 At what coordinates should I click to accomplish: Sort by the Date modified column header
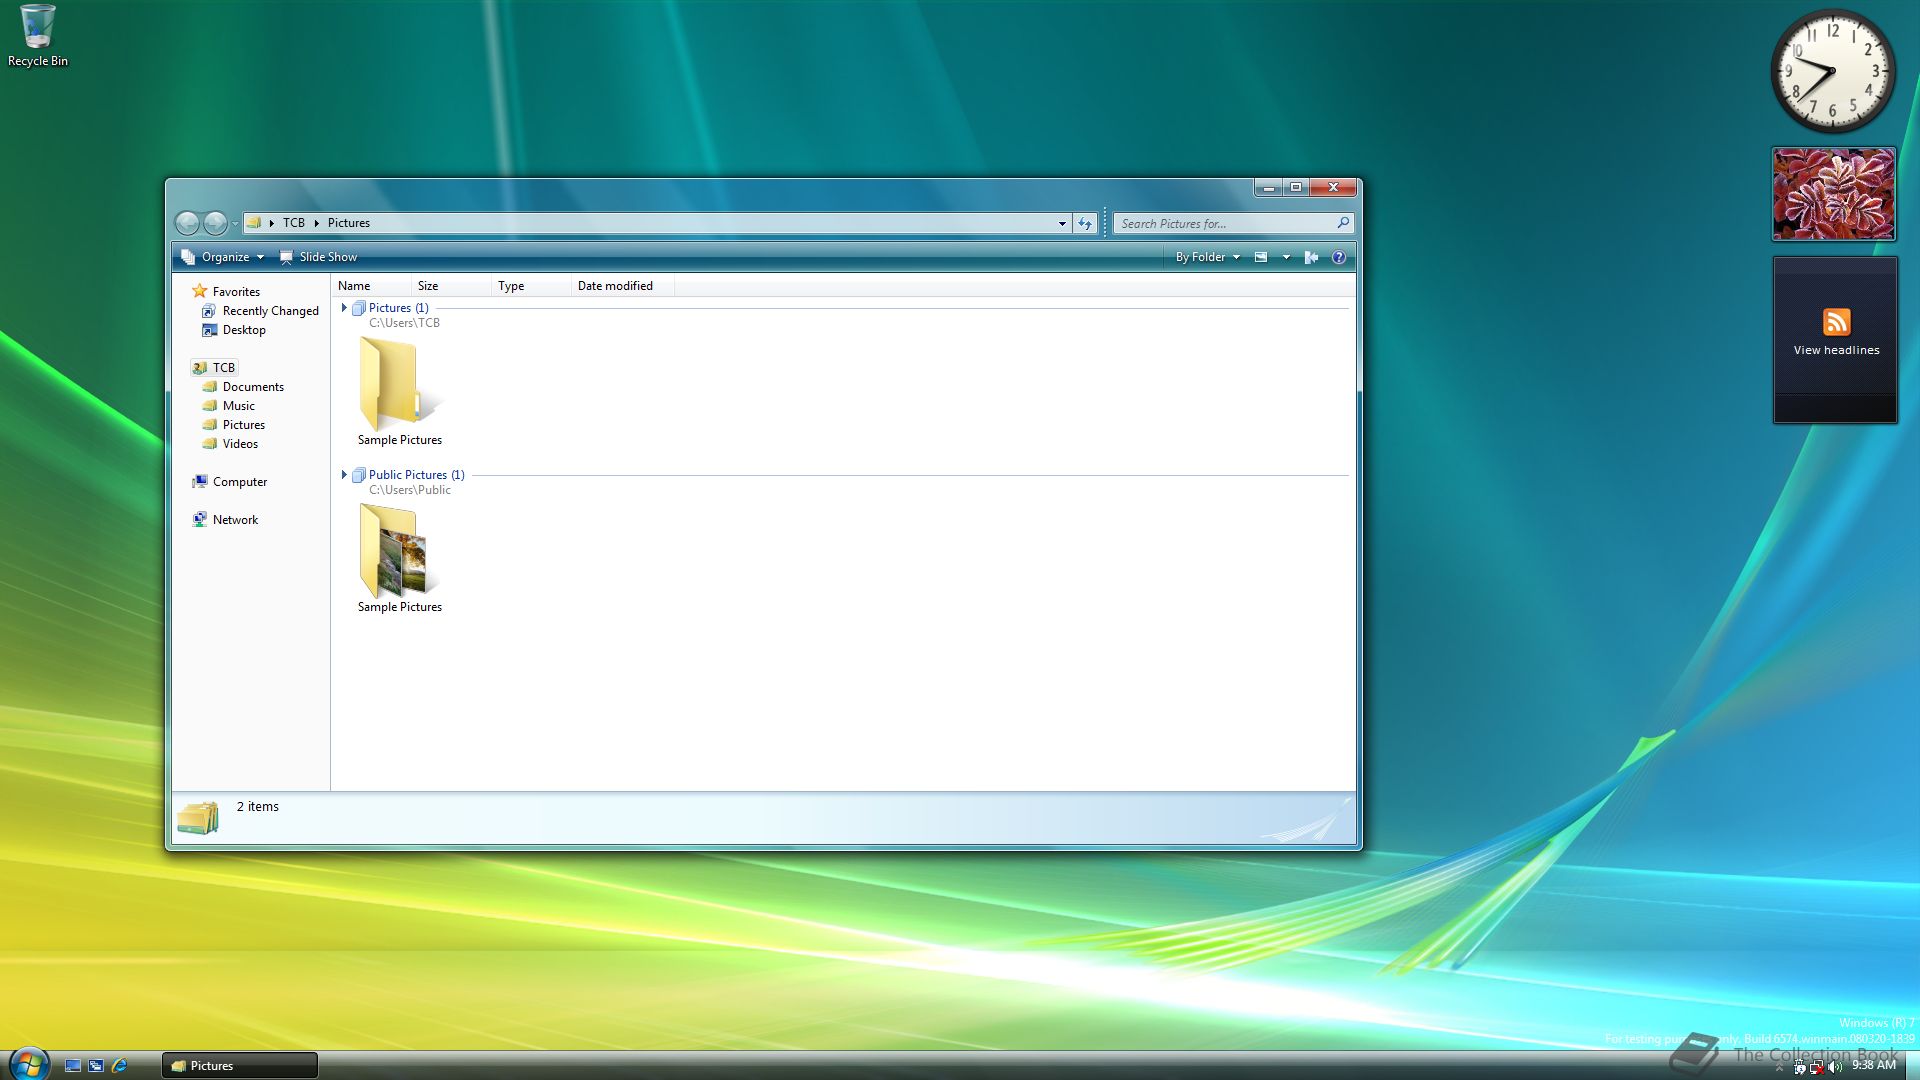[622, 286]
